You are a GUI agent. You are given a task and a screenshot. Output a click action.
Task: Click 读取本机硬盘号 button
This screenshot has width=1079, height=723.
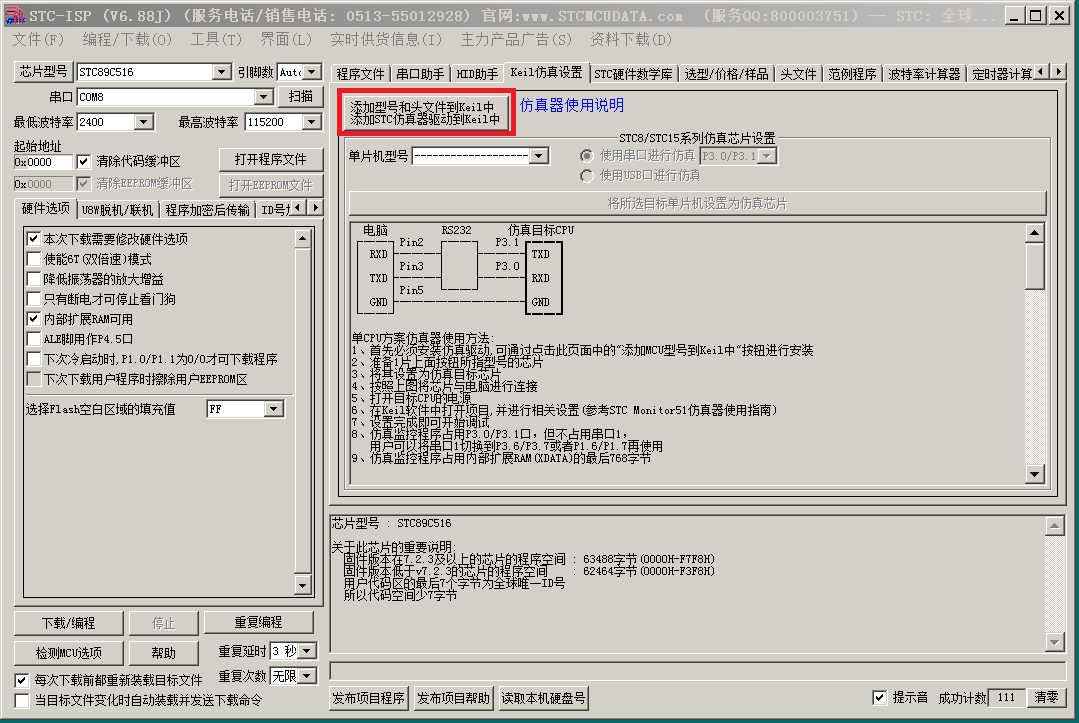pyautogui.click(x=543, y=698)
